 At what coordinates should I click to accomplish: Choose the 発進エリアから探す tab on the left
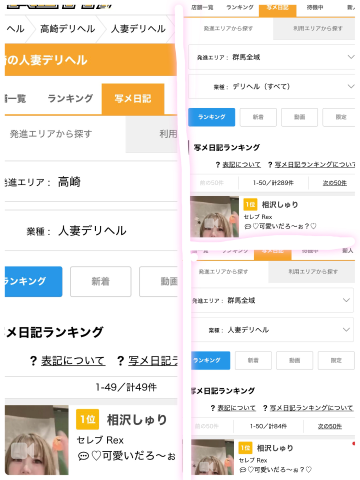point(51,134)
